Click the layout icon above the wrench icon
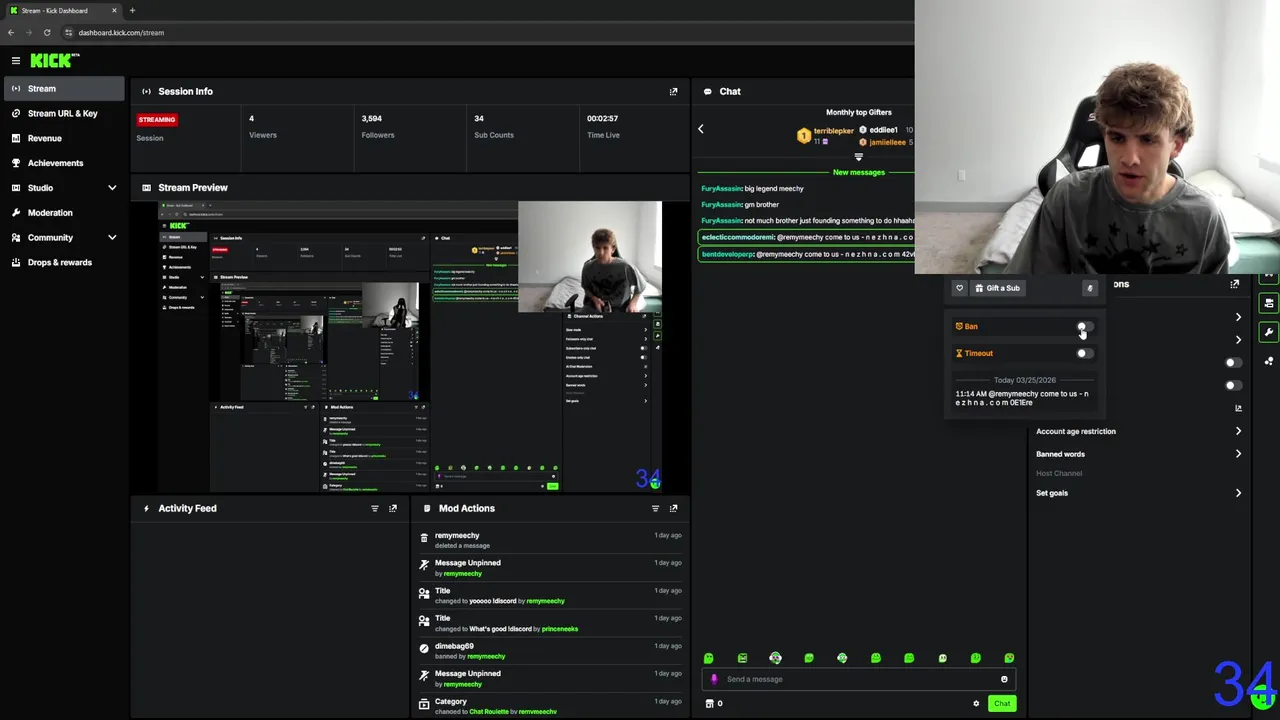The height and width of the screenshot is (720, 1280). click(1269, 303)
